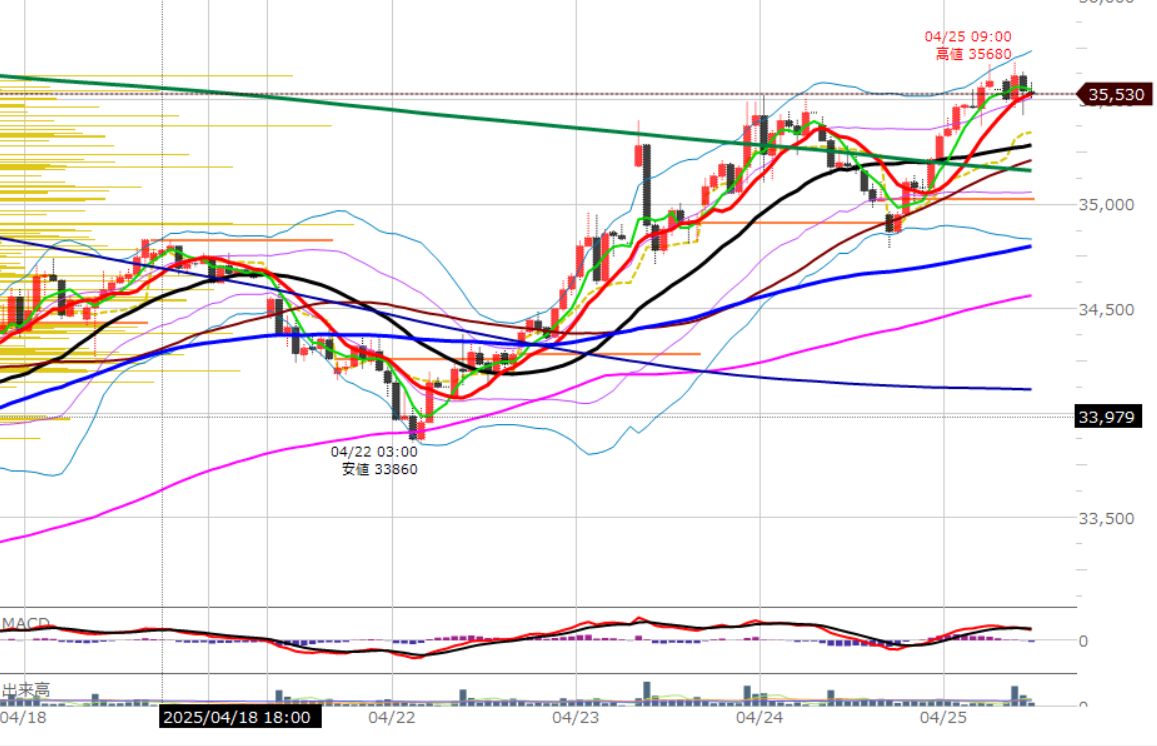Viewport: 1157px width, 746px height.
Task: Click the 04/18 date axis label
Action: 23,717
